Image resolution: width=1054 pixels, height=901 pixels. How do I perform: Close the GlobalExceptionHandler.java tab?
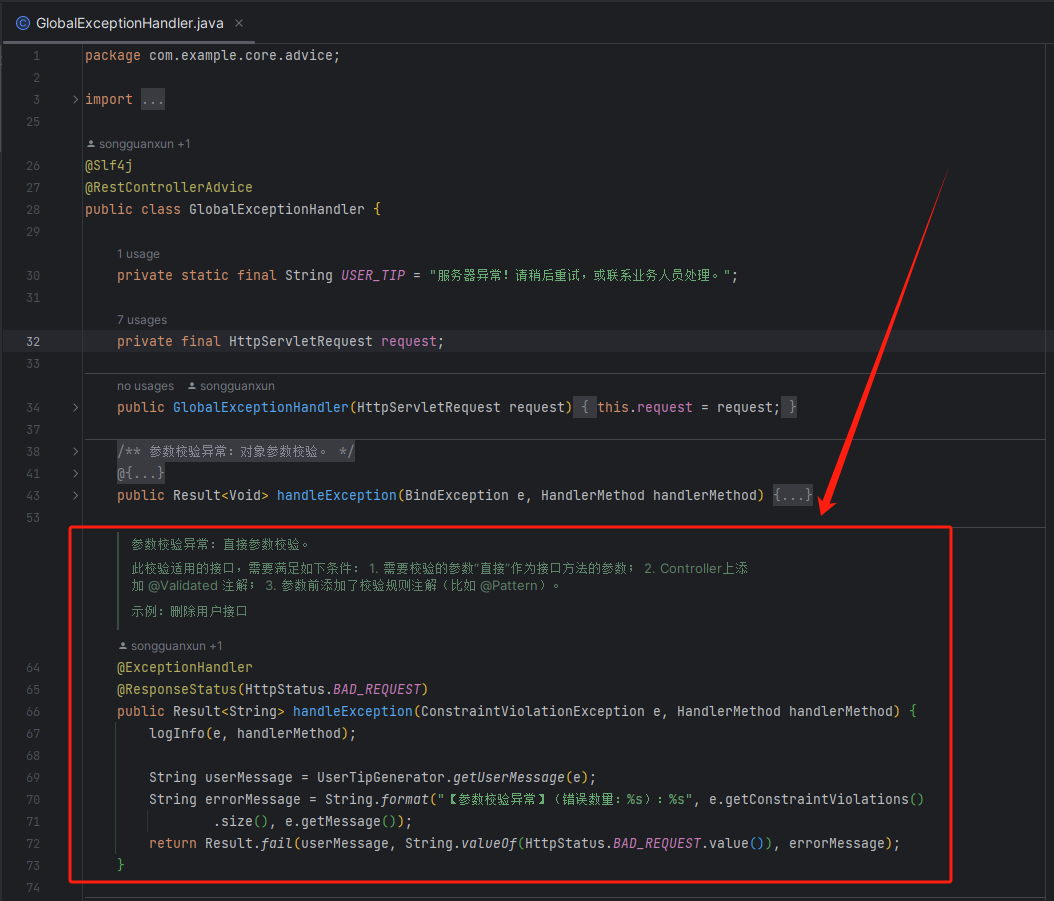coord(237,22)
